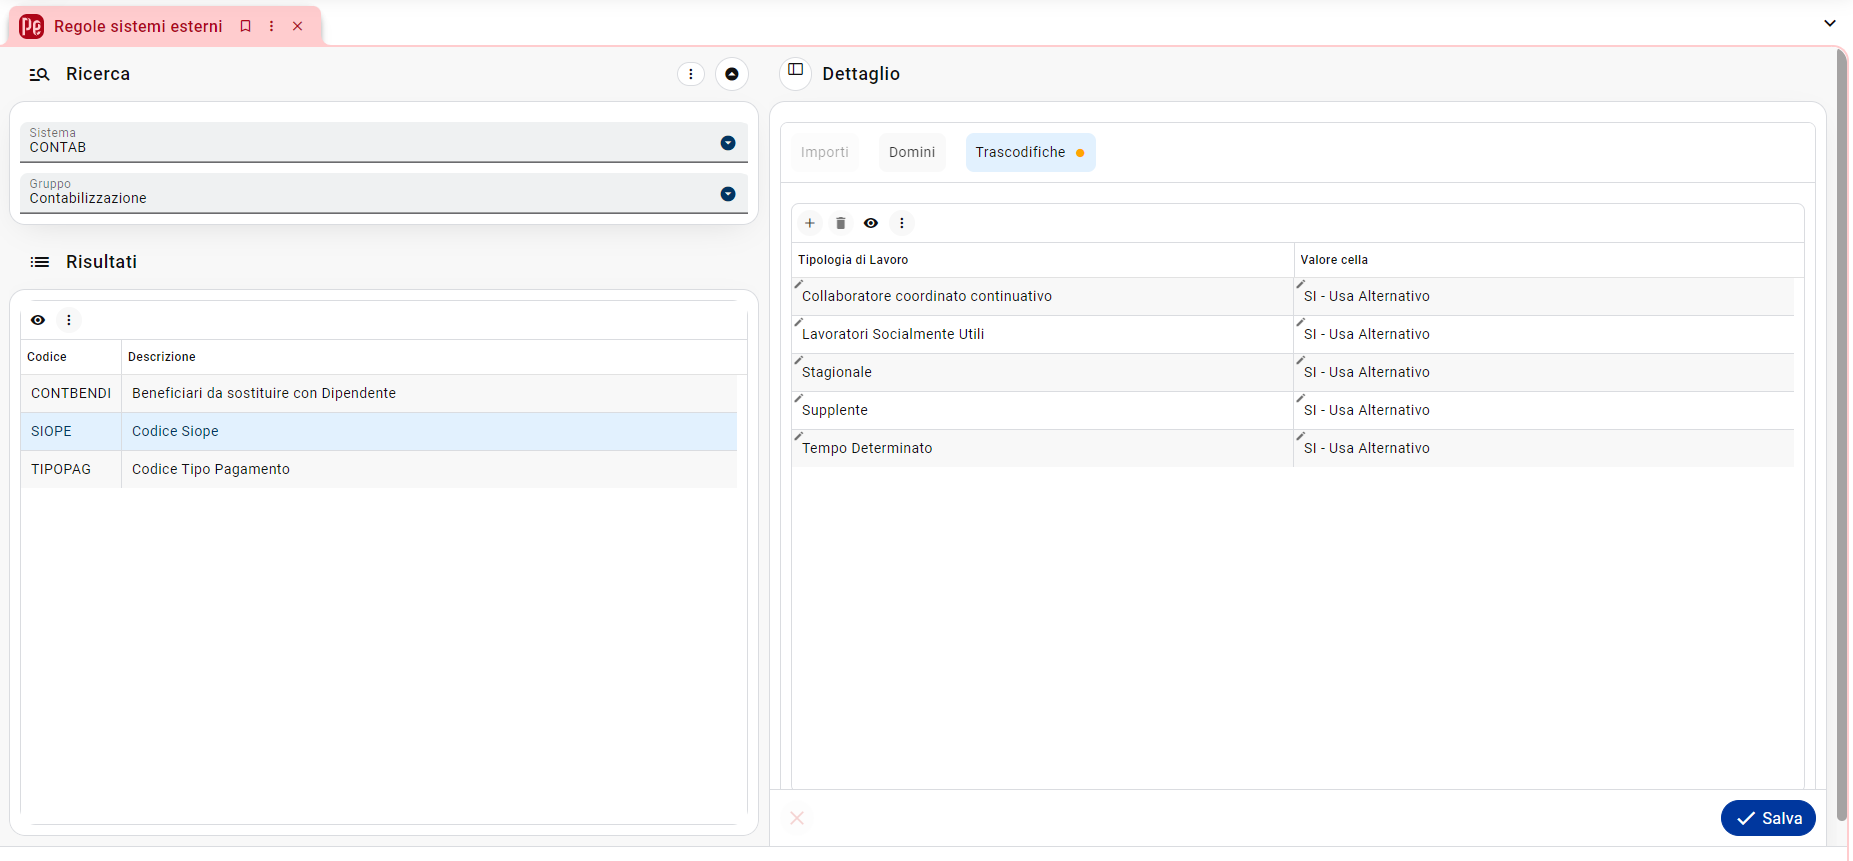Edit the Tempo Determinato cell
This screenshot has height=861, width=1853.
pos(1042,448)
